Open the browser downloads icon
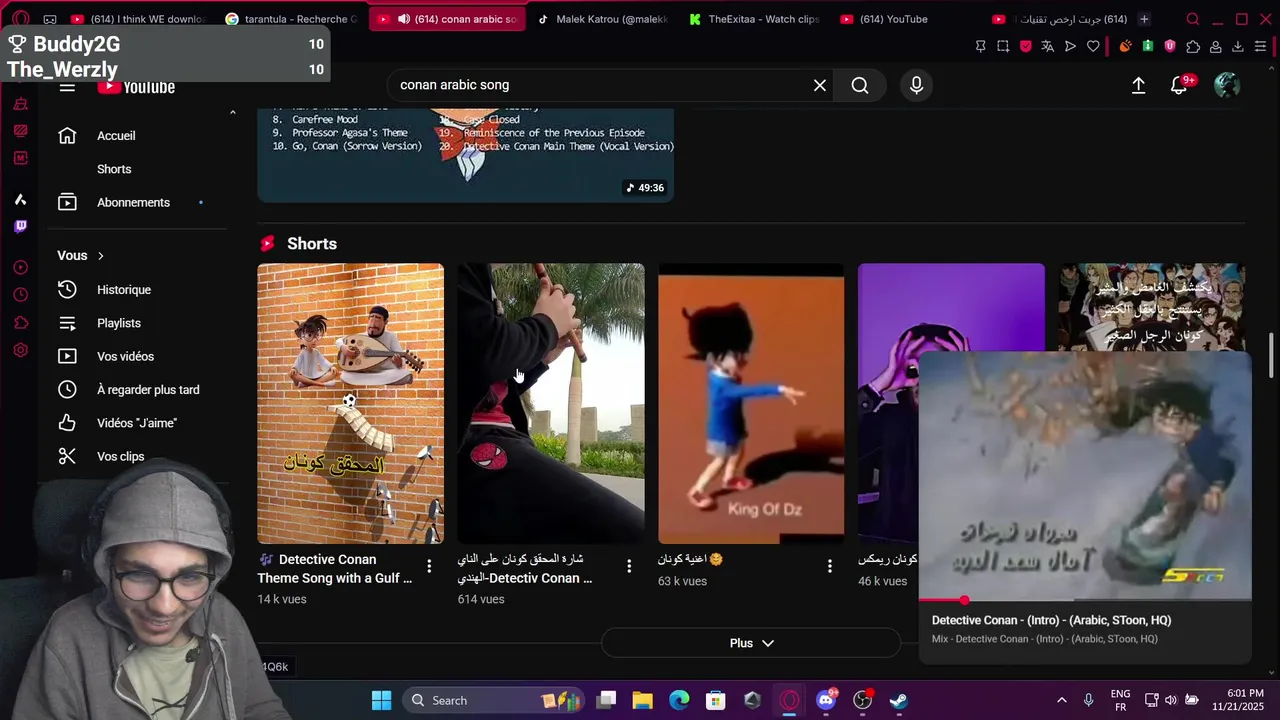This screenshot has height=720, width=1280. pos(1238,46)
